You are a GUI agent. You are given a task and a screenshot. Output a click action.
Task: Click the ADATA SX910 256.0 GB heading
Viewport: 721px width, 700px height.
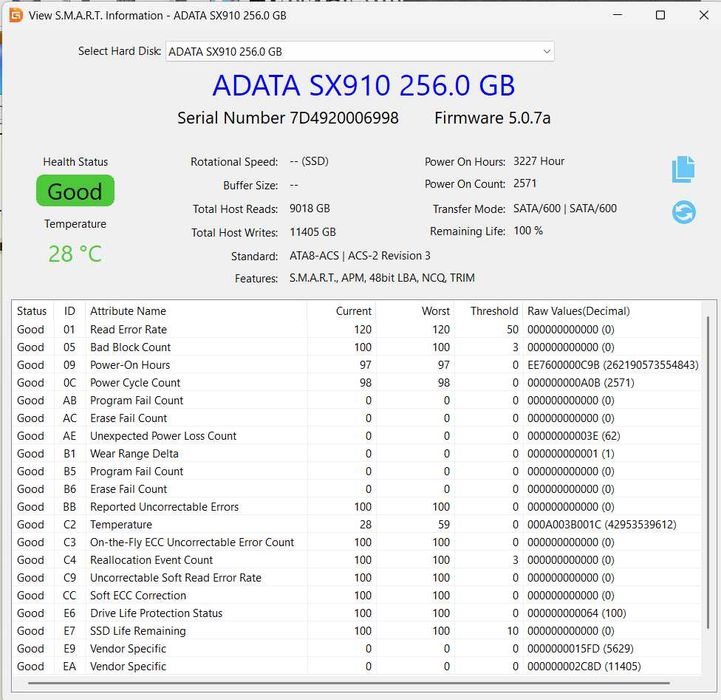tap(363, 86)
